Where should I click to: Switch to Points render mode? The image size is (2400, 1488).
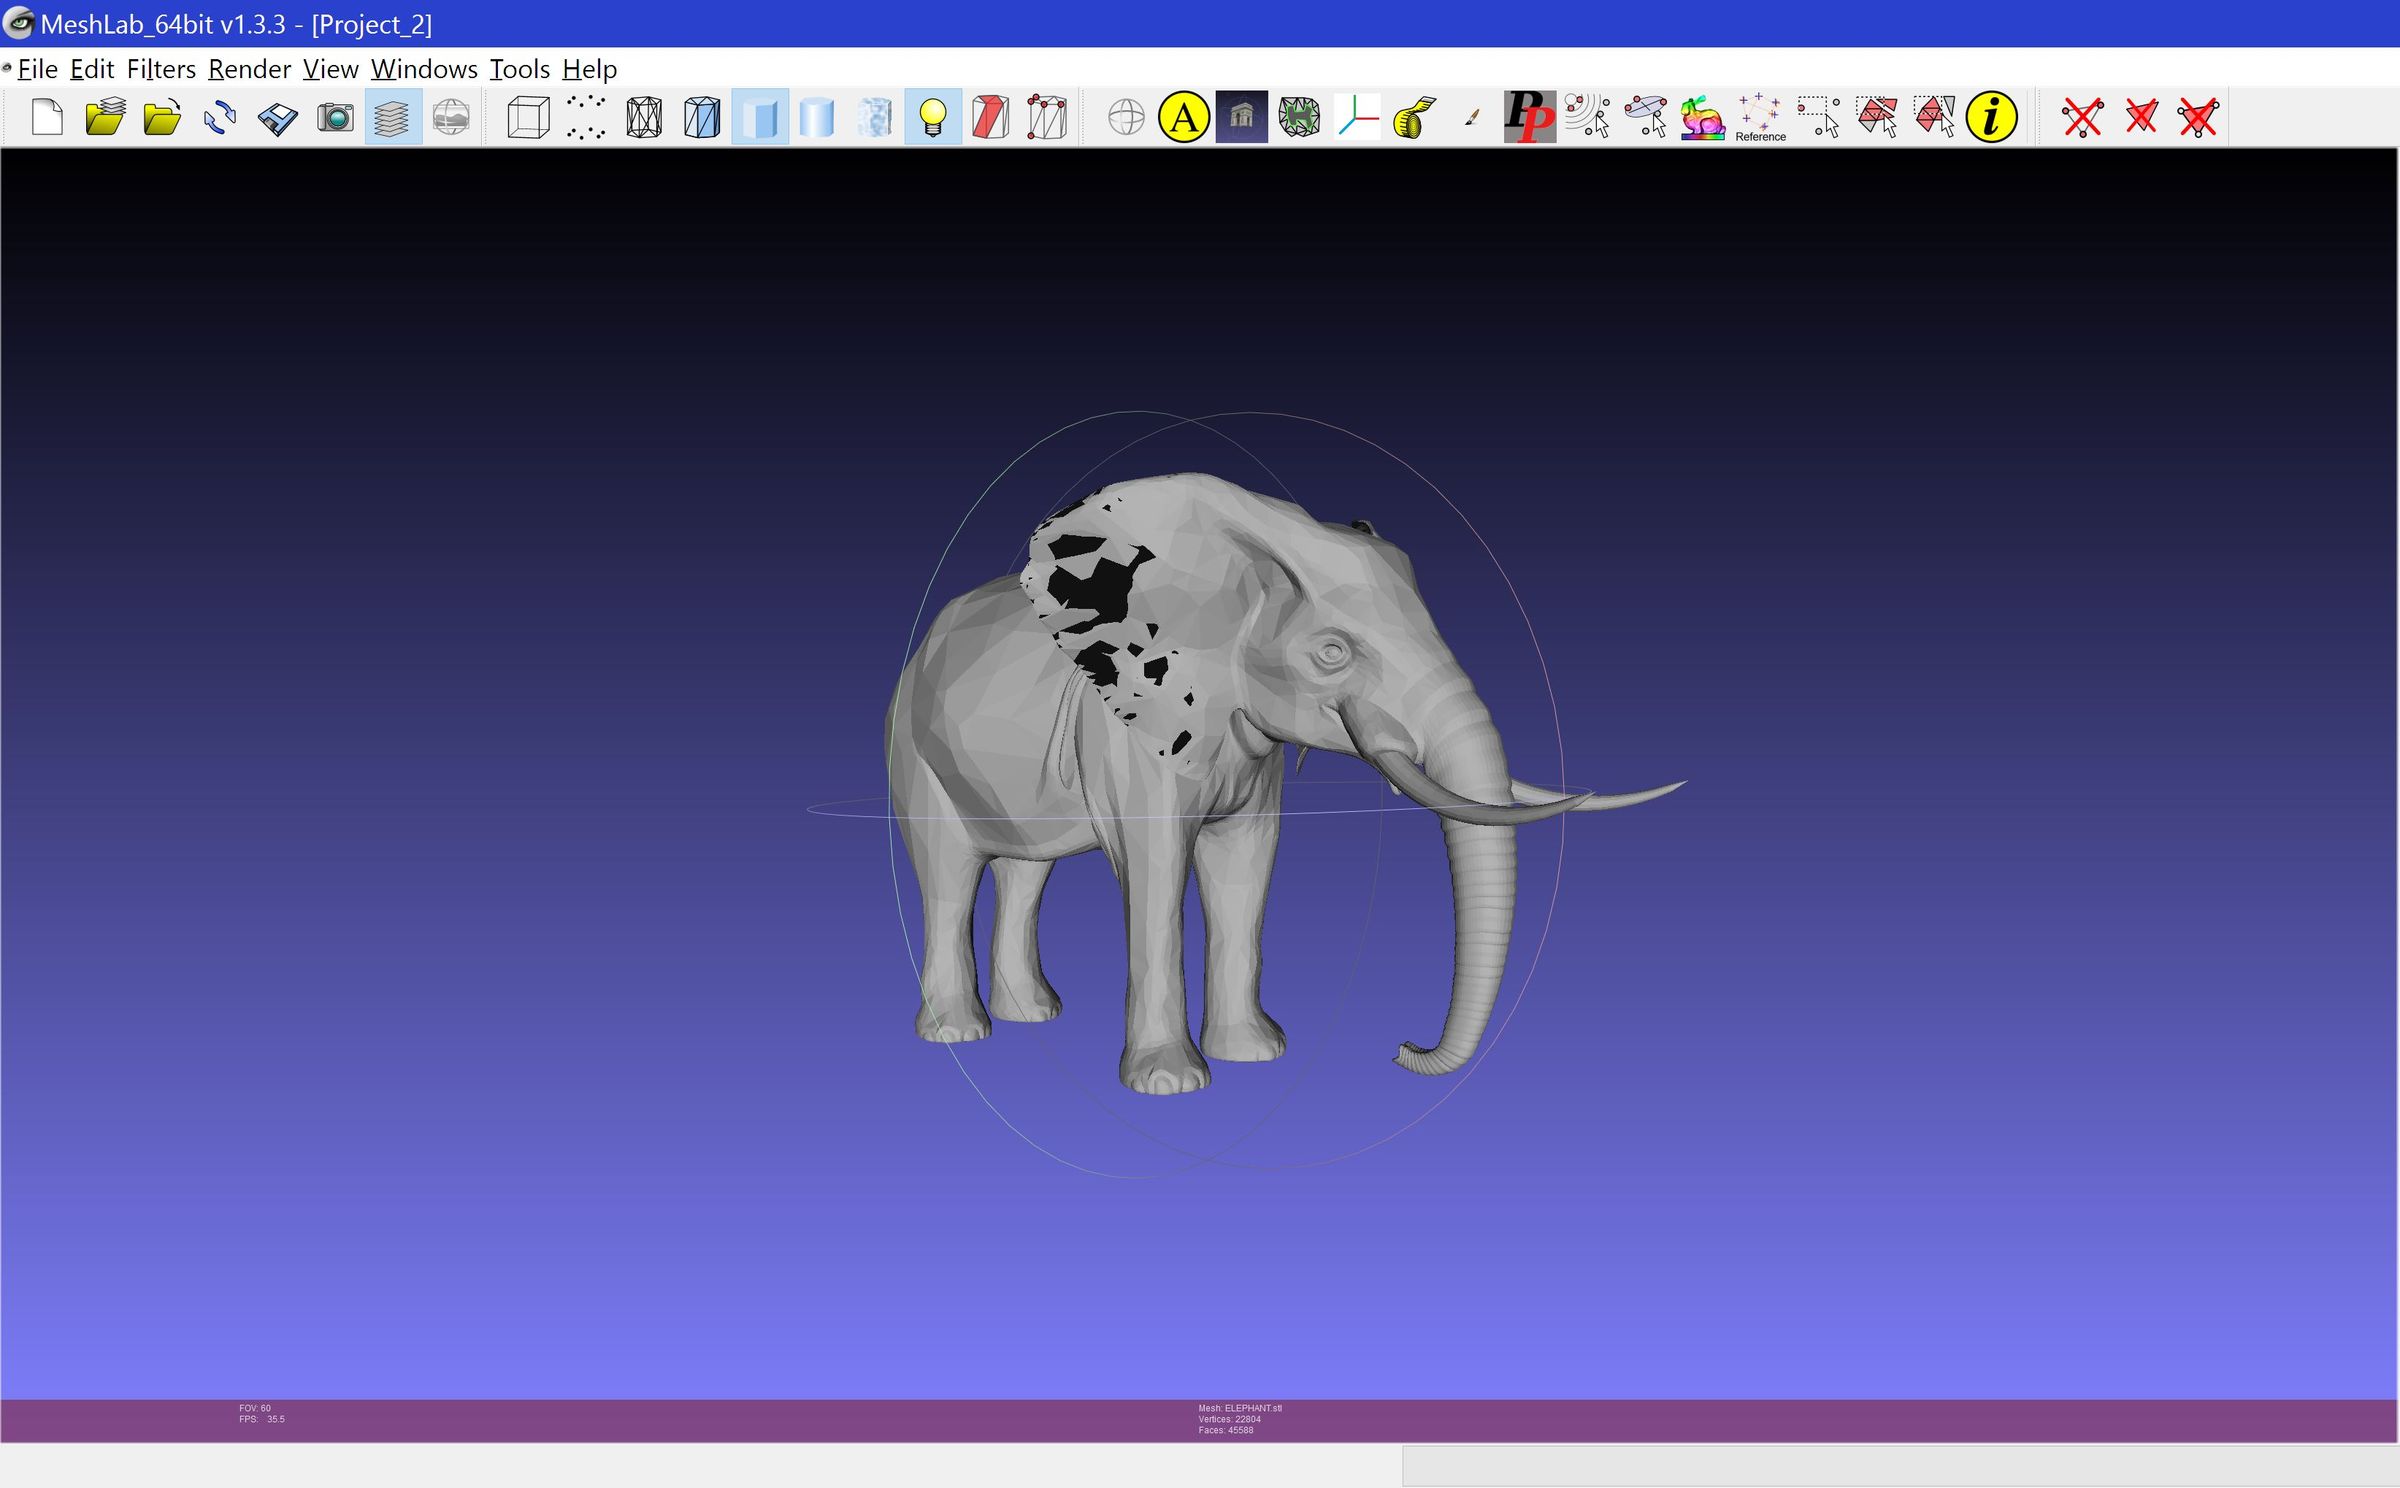click(585, 117)
